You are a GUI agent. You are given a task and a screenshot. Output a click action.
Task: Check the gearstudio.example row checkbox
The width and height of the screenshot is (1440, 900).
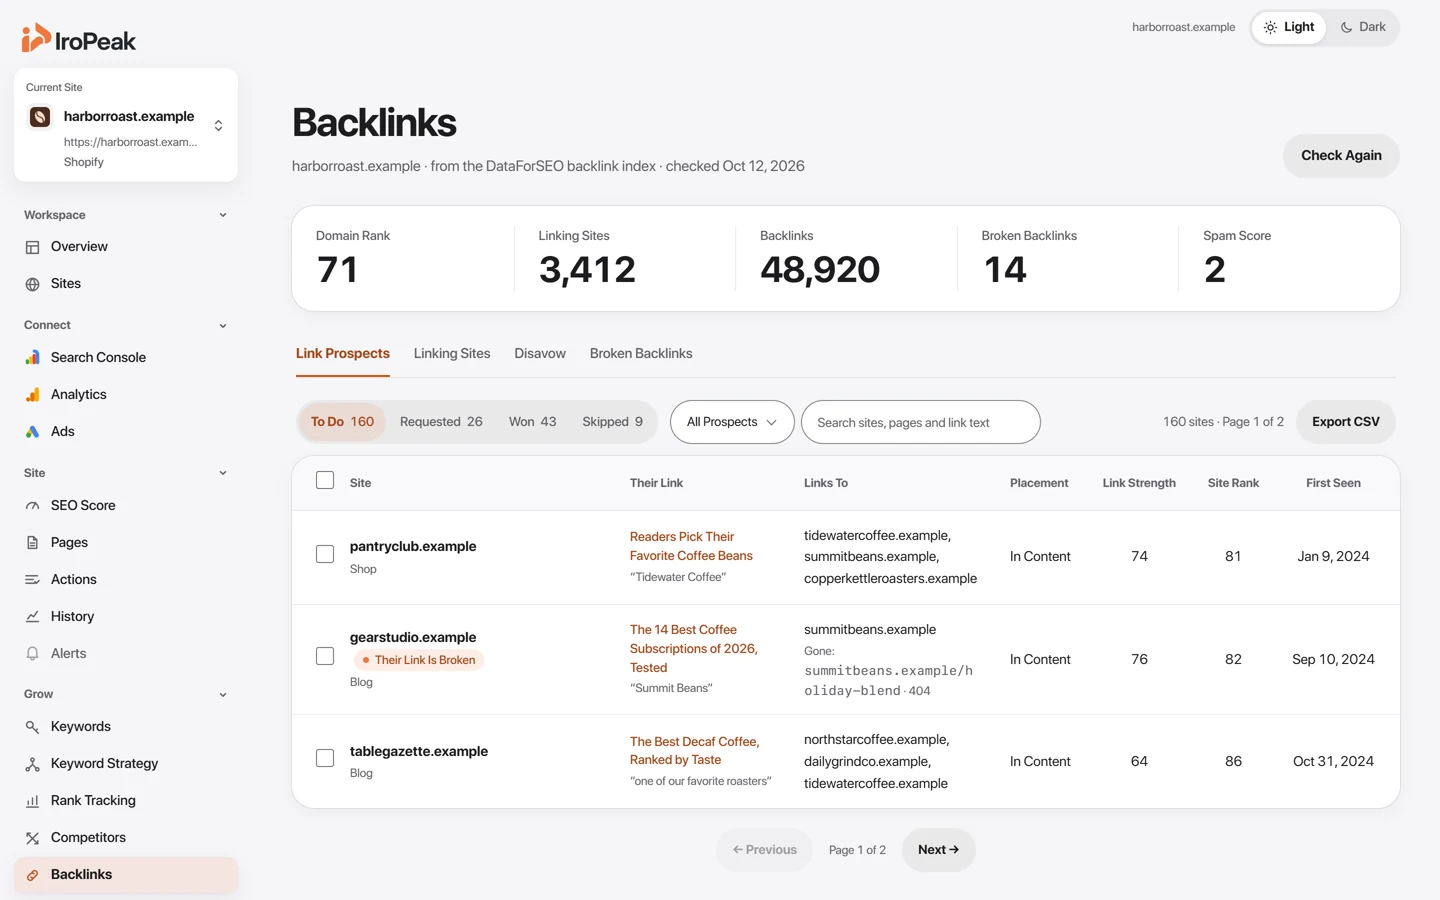point(325,656)
